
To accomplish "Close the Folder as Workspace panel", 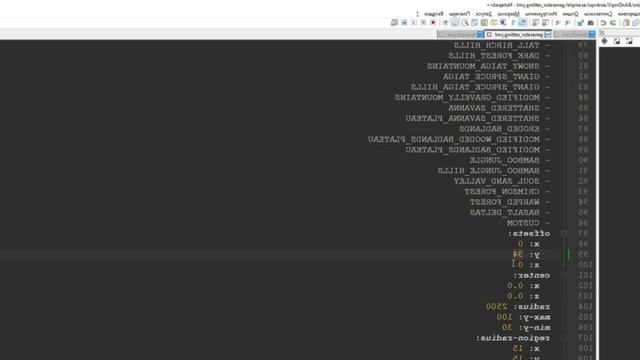I will tap(602, 33).
